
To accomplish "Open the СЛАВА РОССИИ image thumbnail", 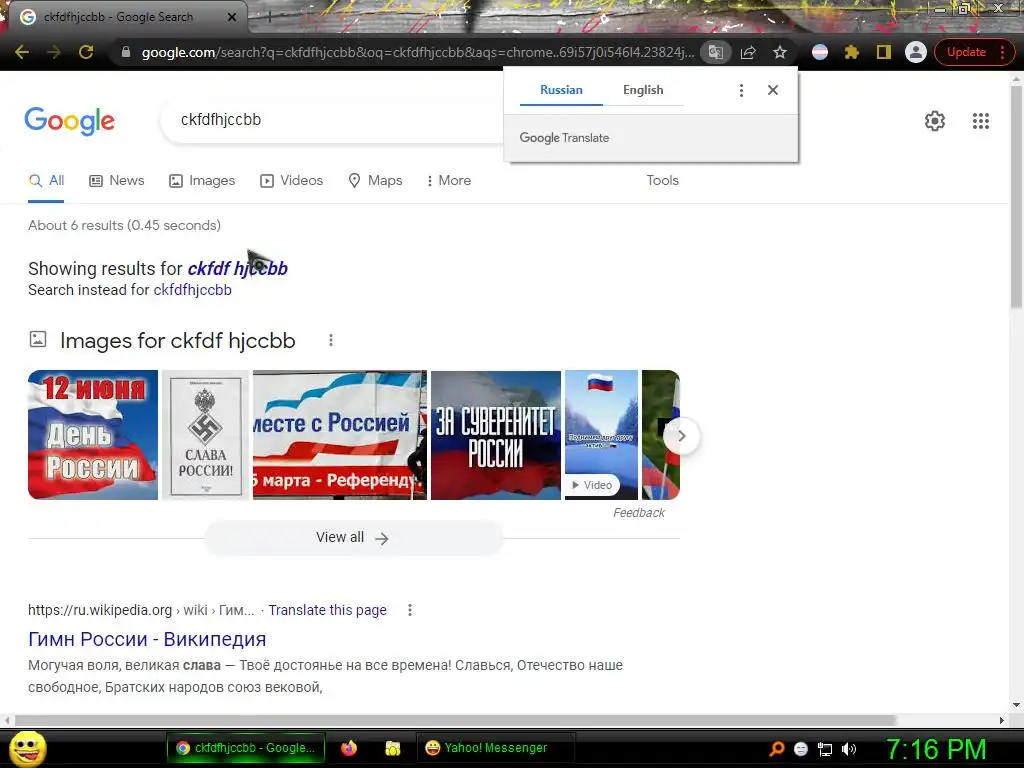I will click(x=206, y=435).
